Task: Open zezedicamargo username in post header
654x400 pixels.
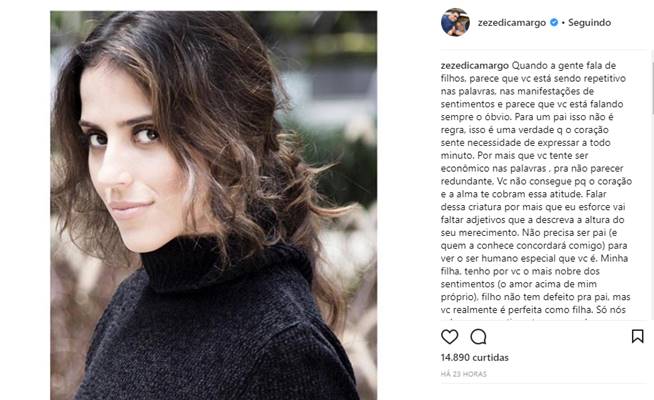Action: [x=512, y=23]
